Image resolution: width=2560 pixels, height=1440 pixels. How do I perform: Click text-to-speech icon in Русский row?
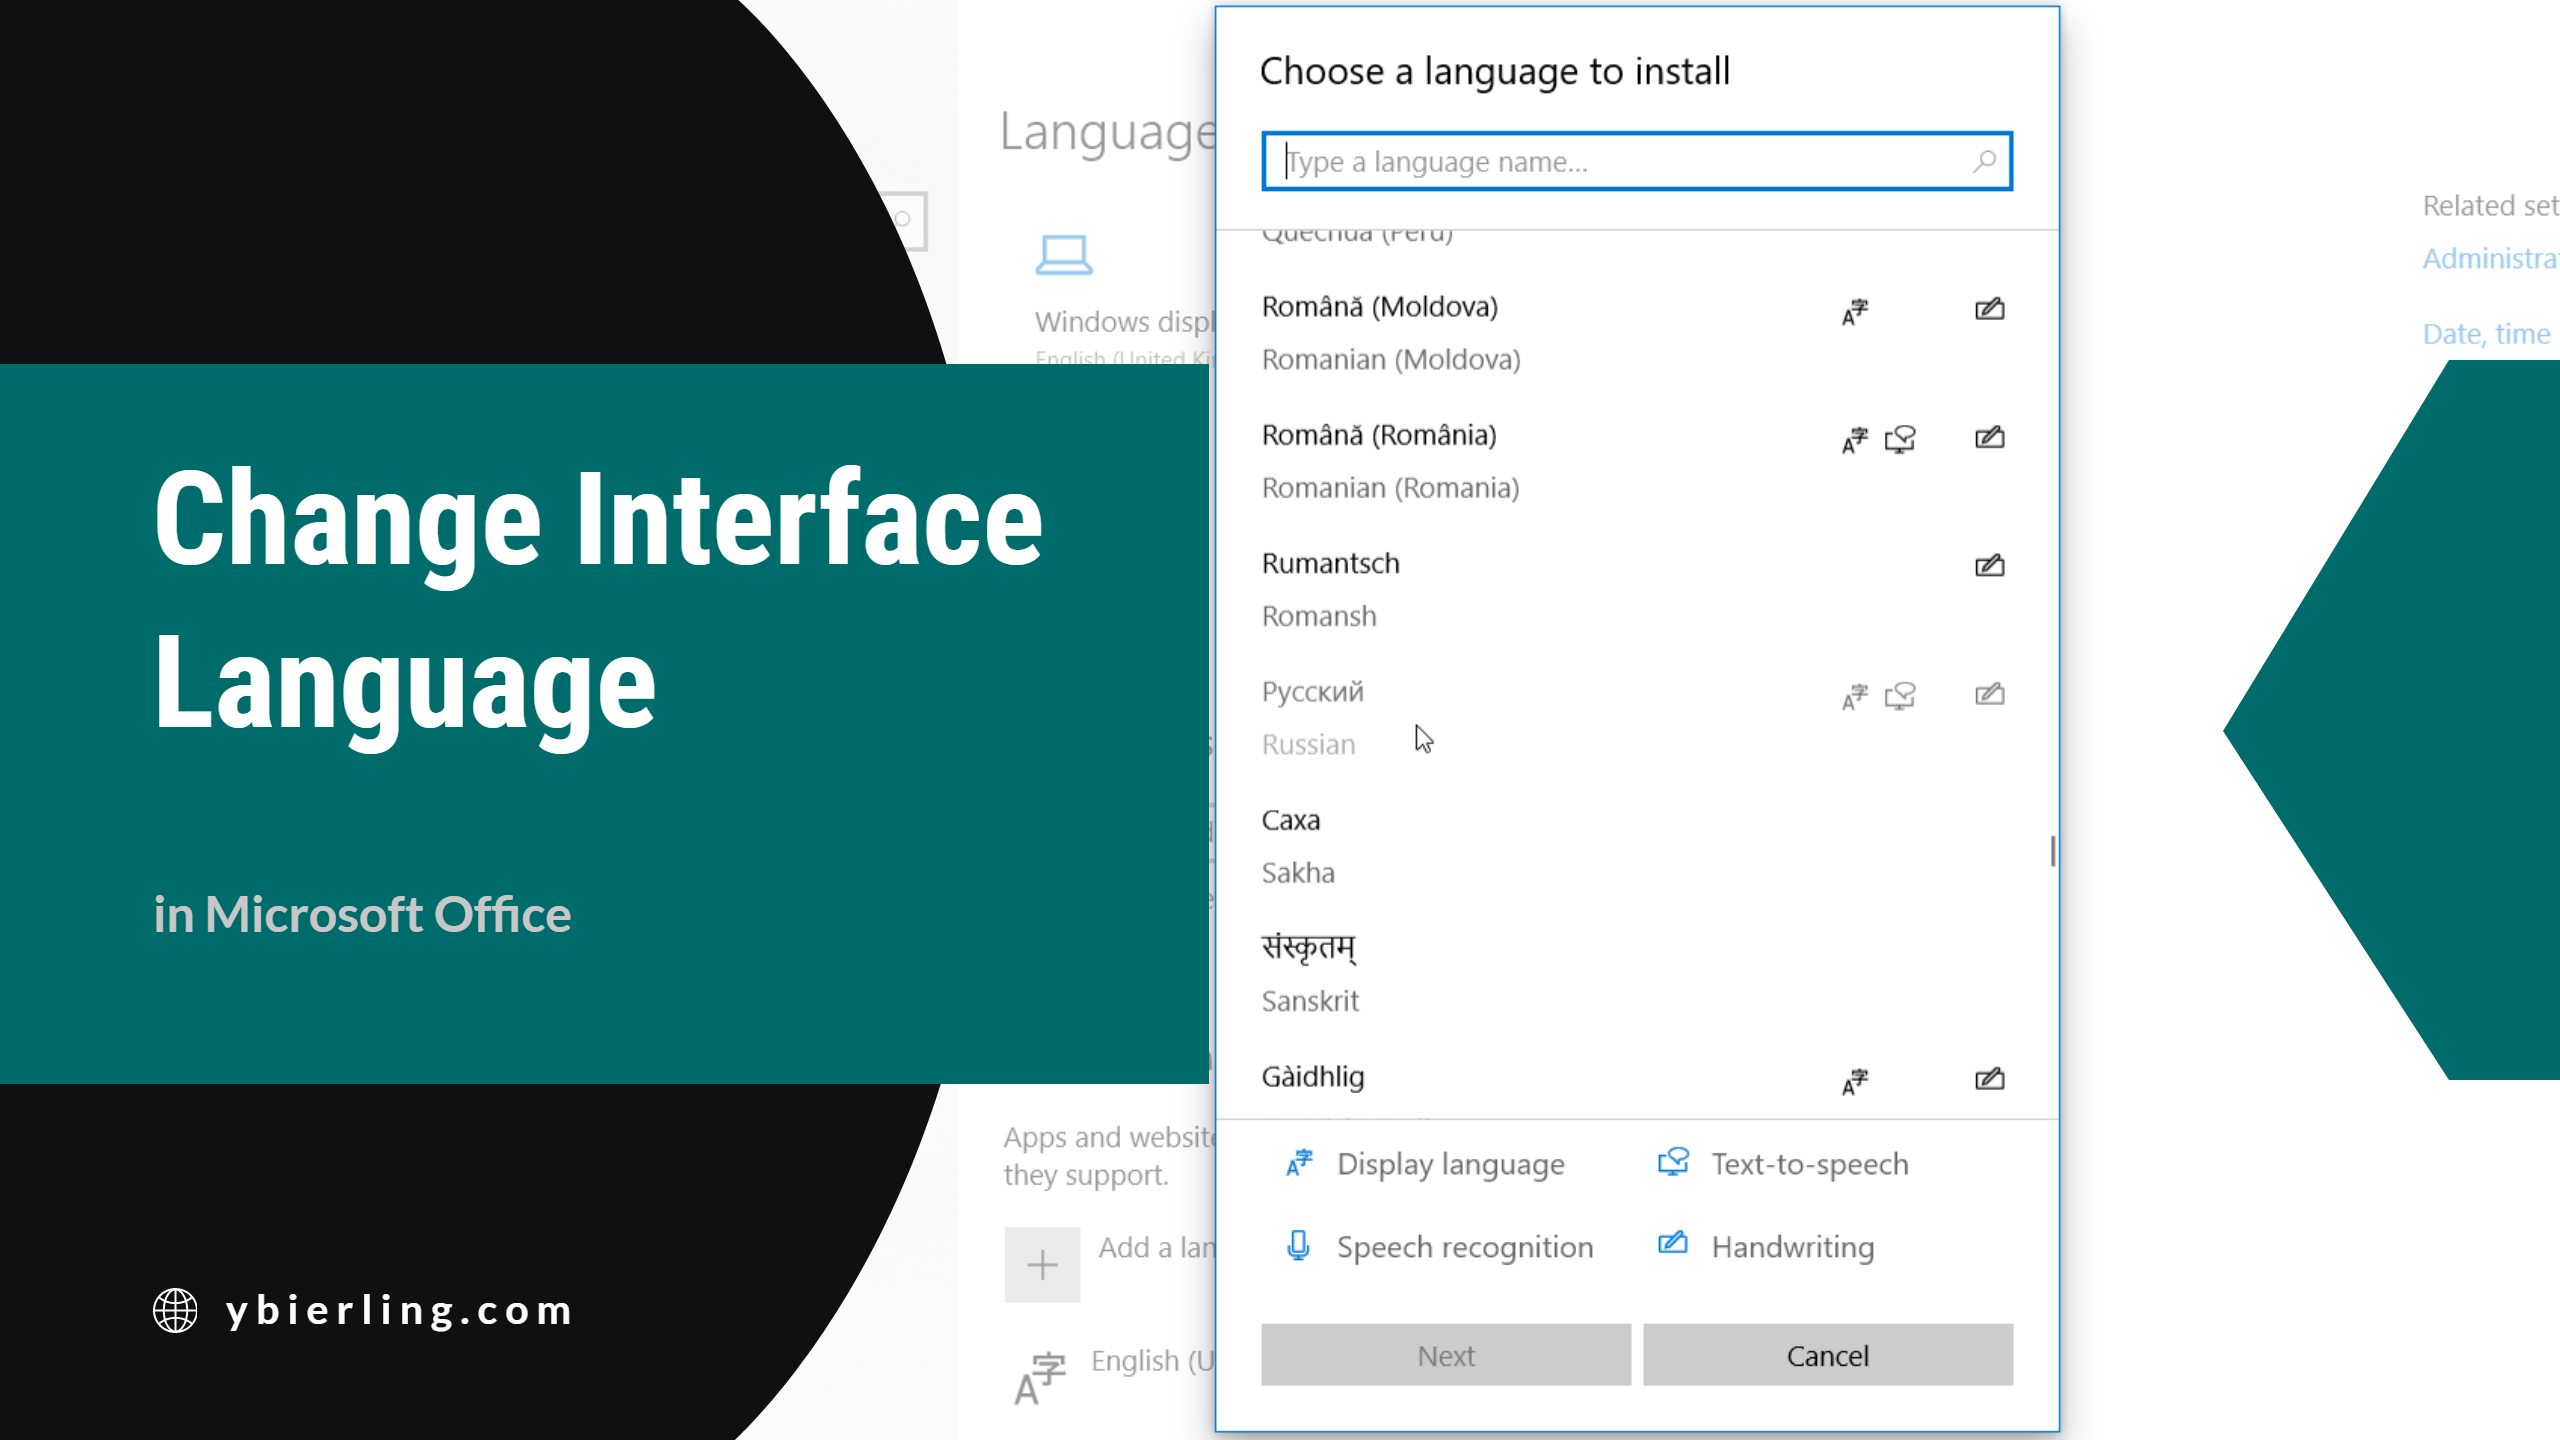coord(1900,696)
